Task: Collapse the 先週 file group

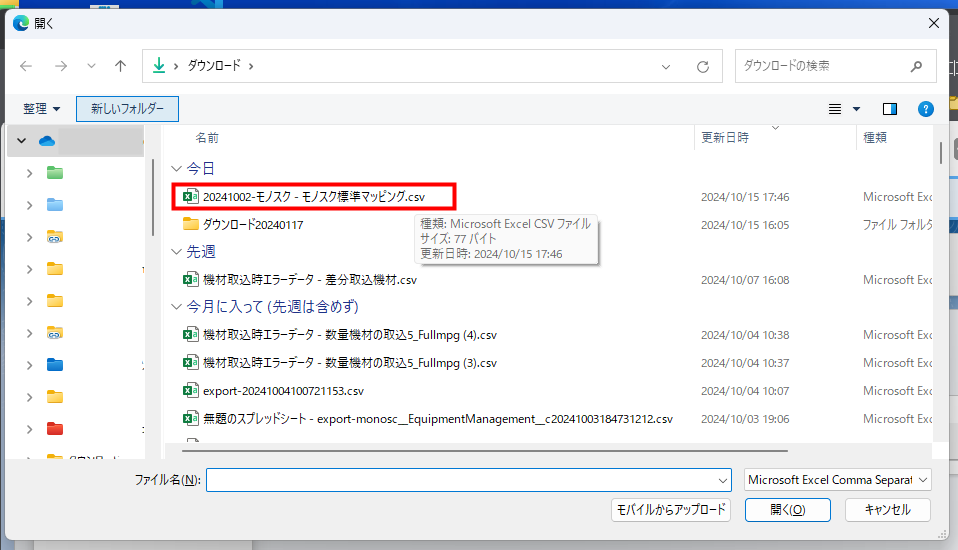Action: tap(177, 252)
